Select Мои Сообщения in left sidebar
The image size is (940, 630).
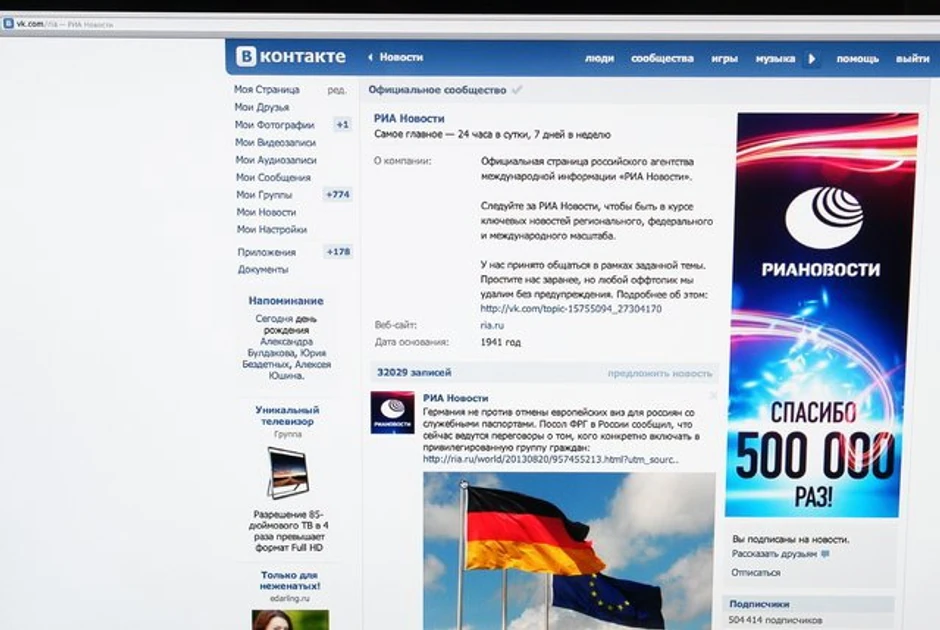(273, 177)
